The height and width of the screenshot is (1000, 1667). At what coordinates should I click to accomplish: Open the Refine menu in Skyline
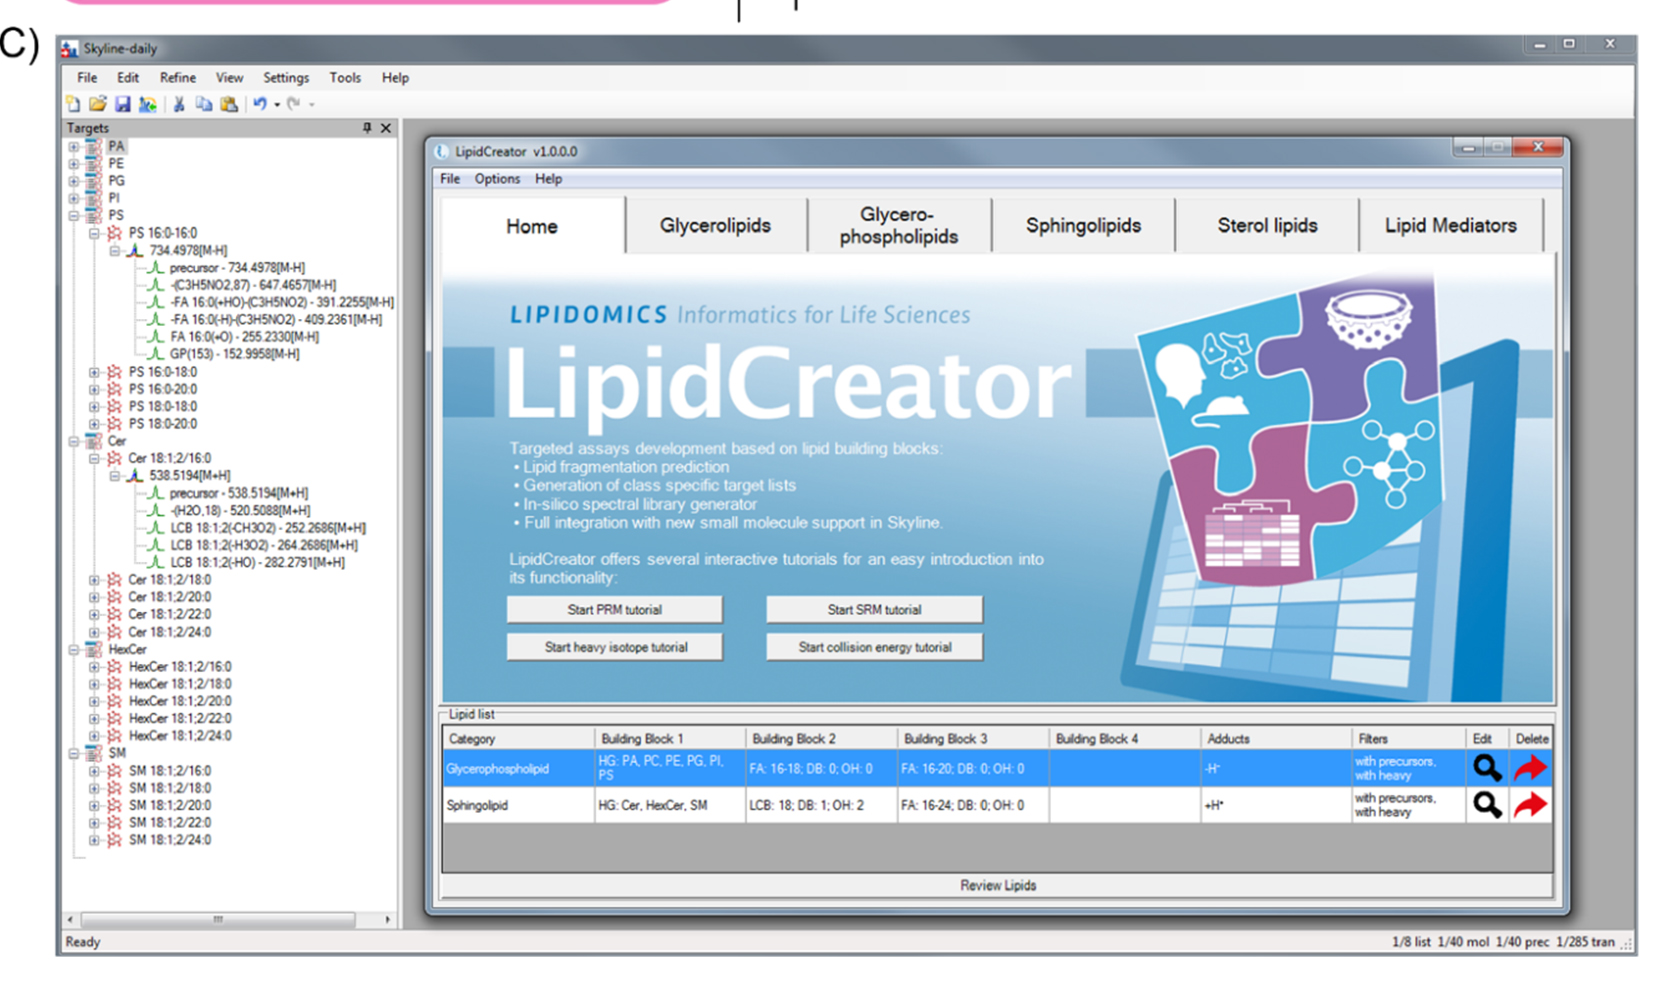178,78
